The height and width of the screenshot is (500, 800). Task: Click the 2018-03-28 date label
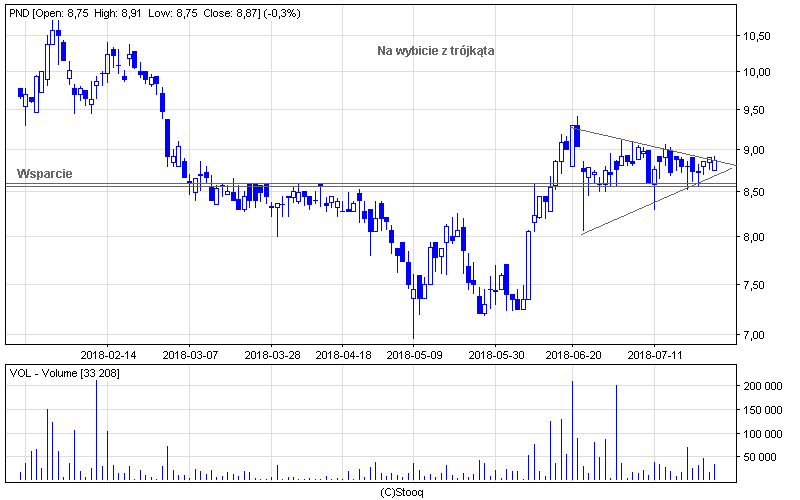click(272, 355)
